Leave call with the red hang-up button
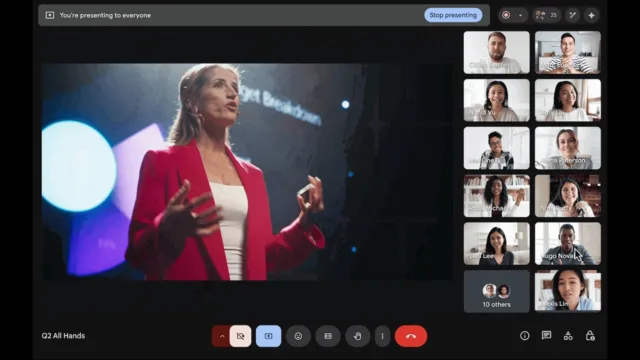 411,336
